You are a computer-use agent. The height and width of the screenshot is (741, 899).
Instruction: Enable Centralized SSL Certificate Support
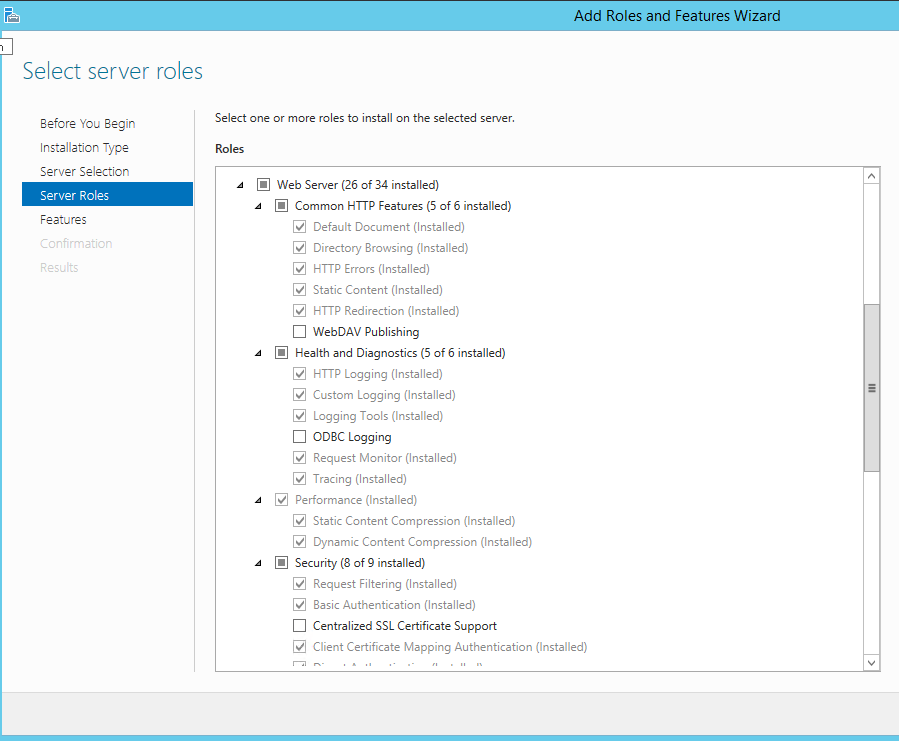pyautogui.click(x=299, y=625)
